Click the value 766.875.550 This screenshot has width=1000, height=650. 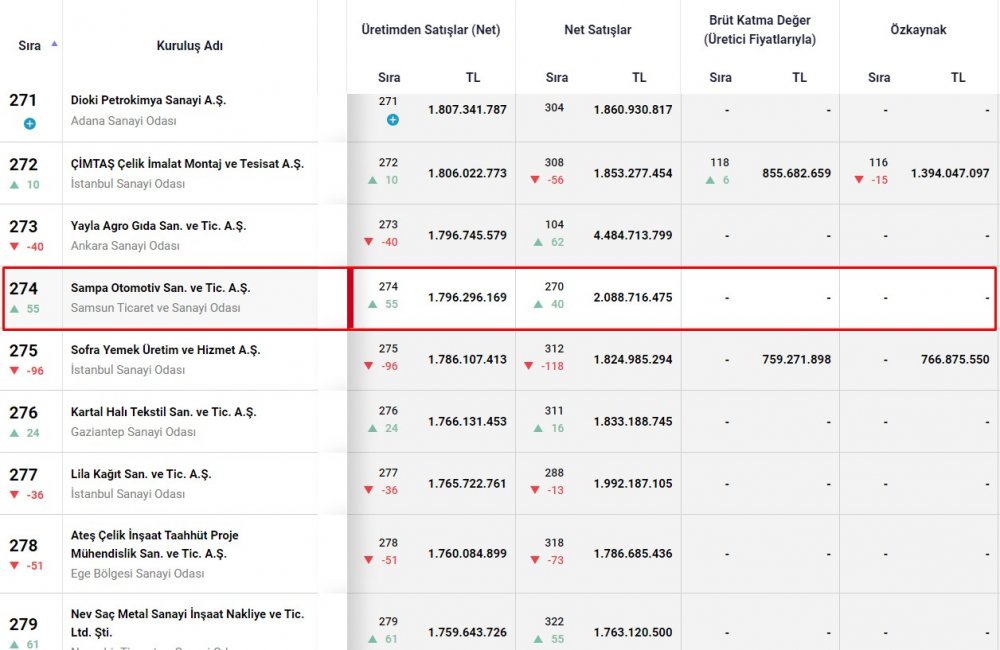[x=955, y=359]
